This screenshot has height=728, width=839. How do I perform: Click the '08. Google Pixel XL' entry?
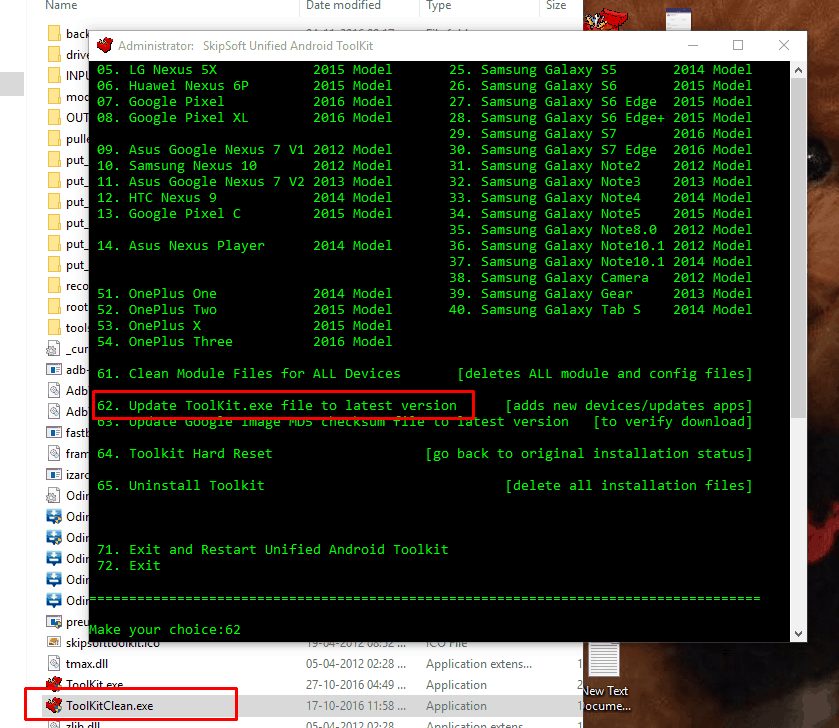[172, 118]
